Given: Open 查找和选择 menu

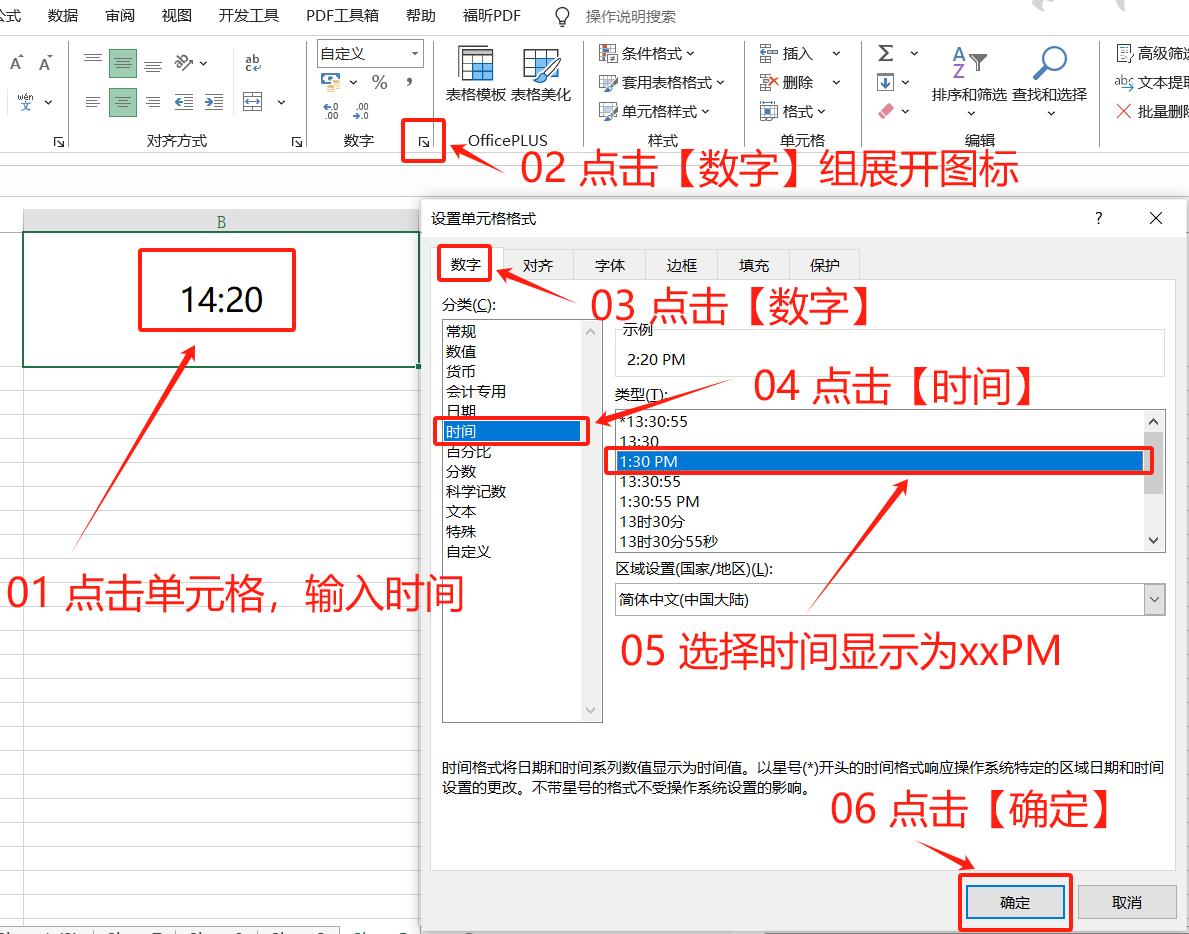Looking at the screenshot, I should point(1049,82).
